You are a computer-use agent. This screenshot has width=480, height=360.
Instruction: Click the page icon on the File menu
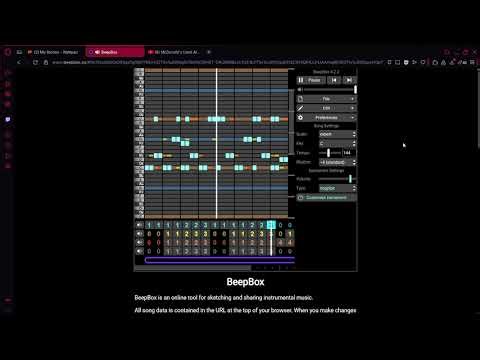tap(300, 99)
